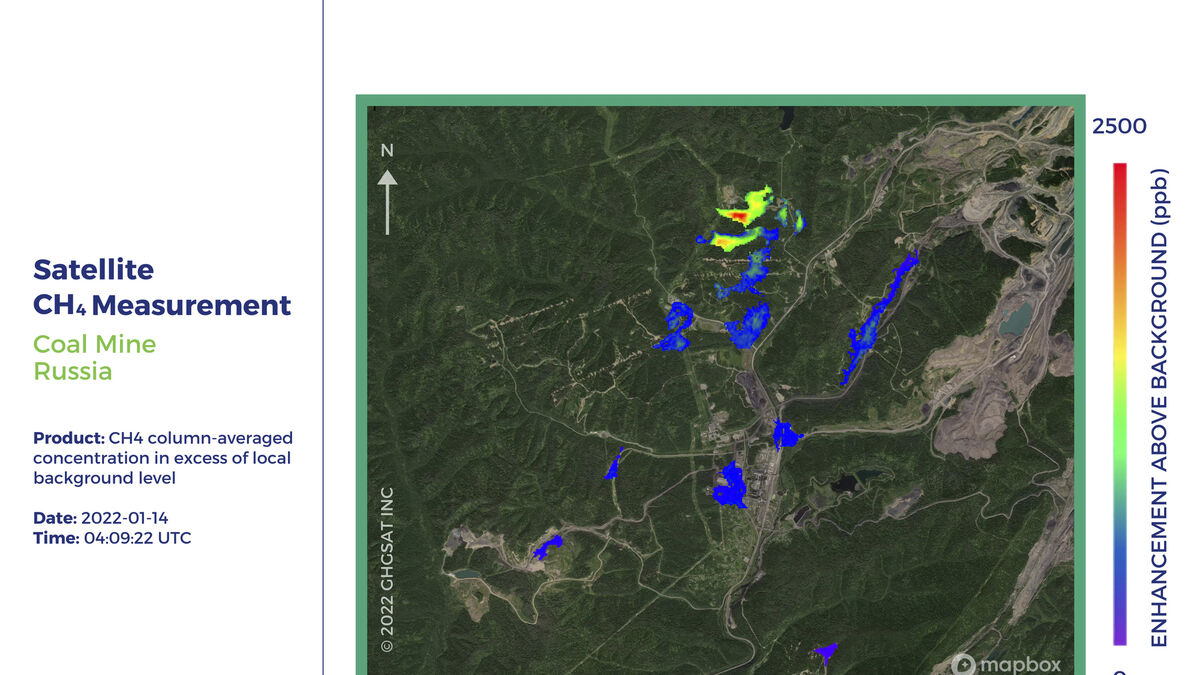The image size is (1200, 675).
Task: Click the narrow blue plume sliver on the left
Action: 614,464
